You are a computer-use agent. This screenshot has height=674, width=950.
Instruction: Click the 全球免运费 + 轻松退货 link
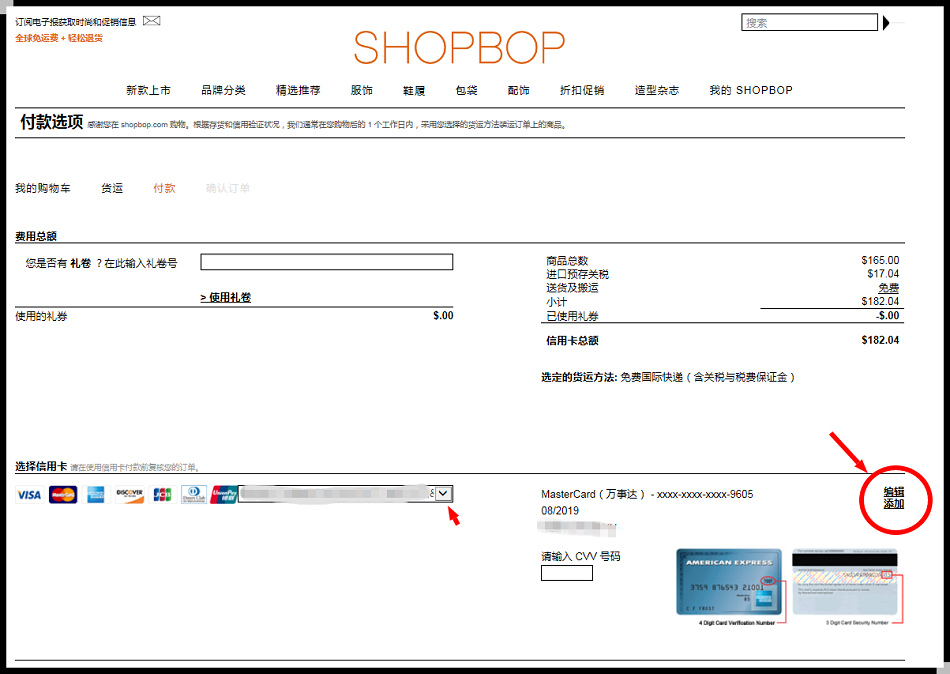click(59, 38)
